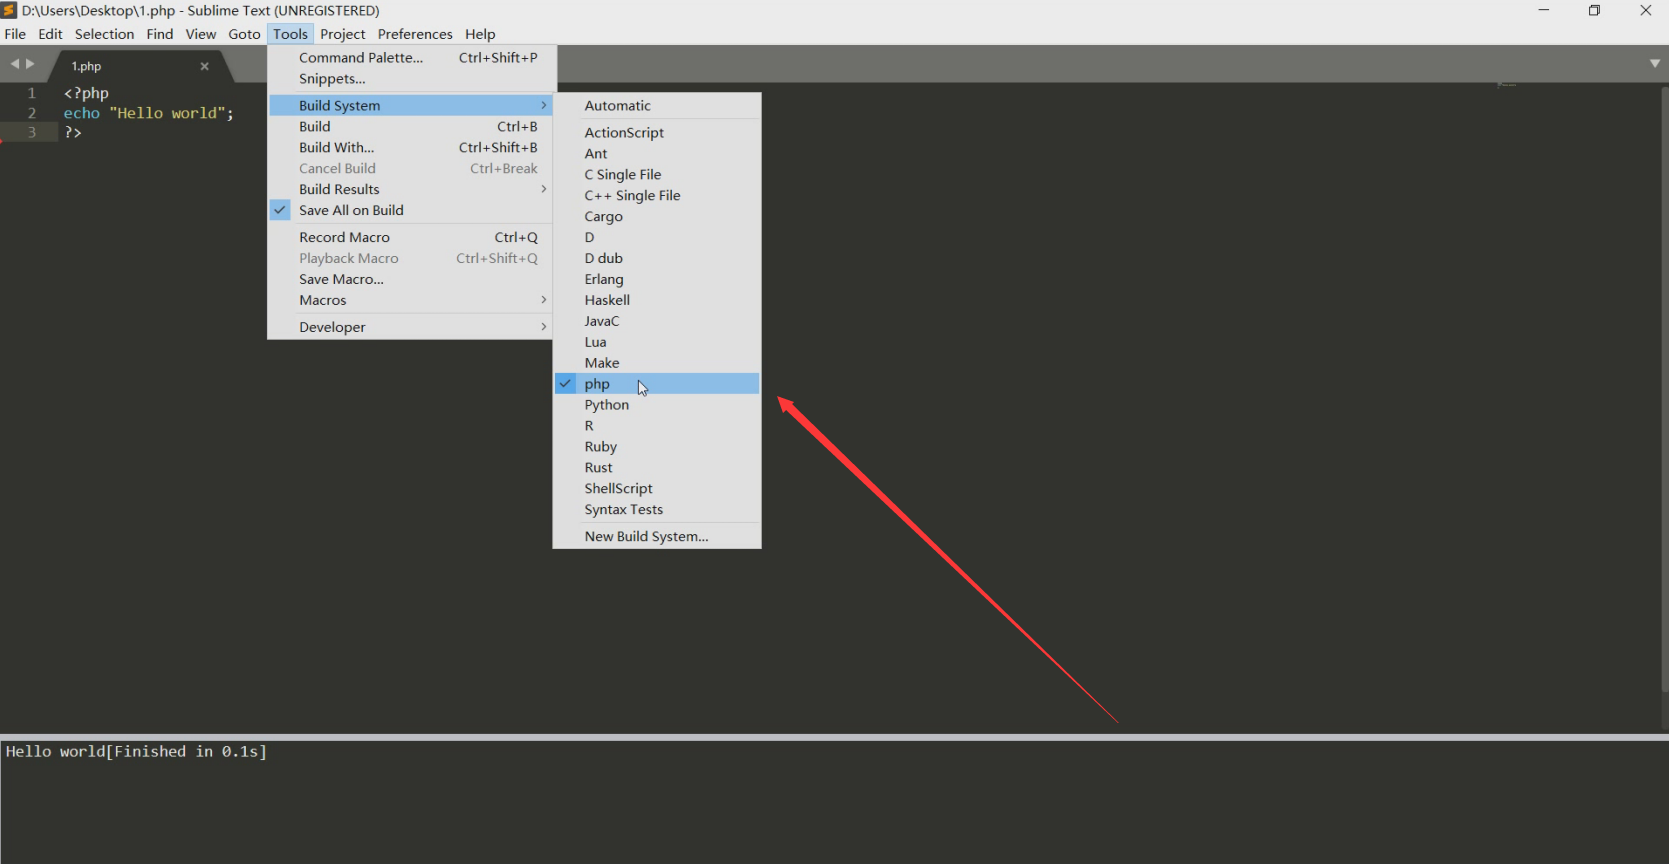Choose Haskell build system
Screen dimensions: 1669x864
pos(657,300)
